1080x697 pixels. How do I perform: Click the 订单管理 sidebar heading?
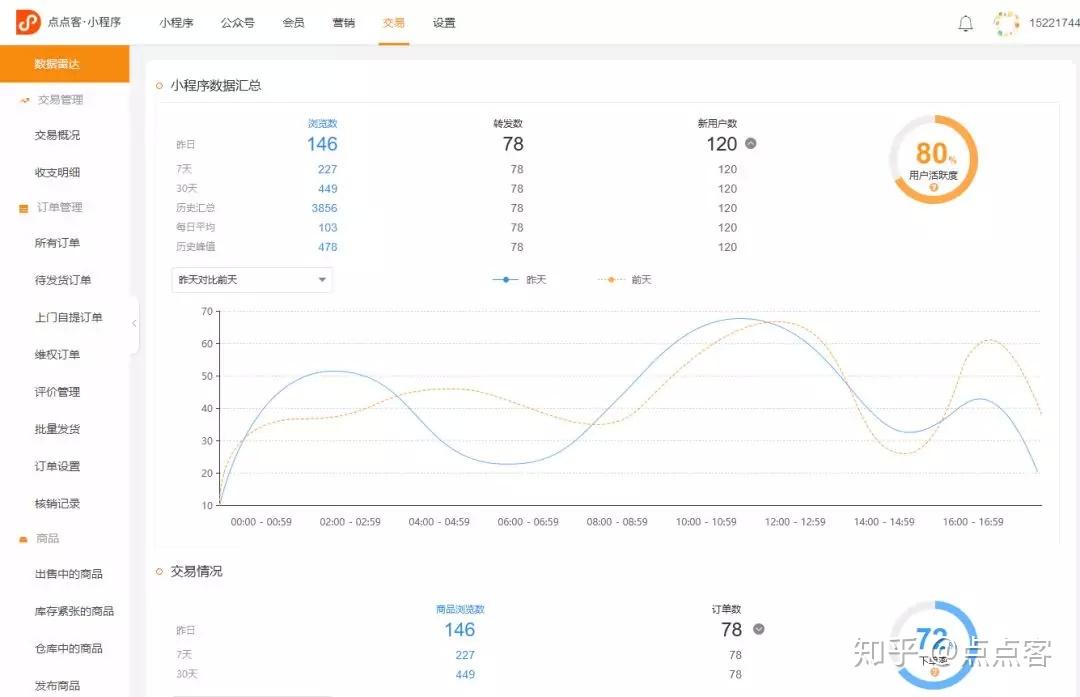click(x=59, y=207)
